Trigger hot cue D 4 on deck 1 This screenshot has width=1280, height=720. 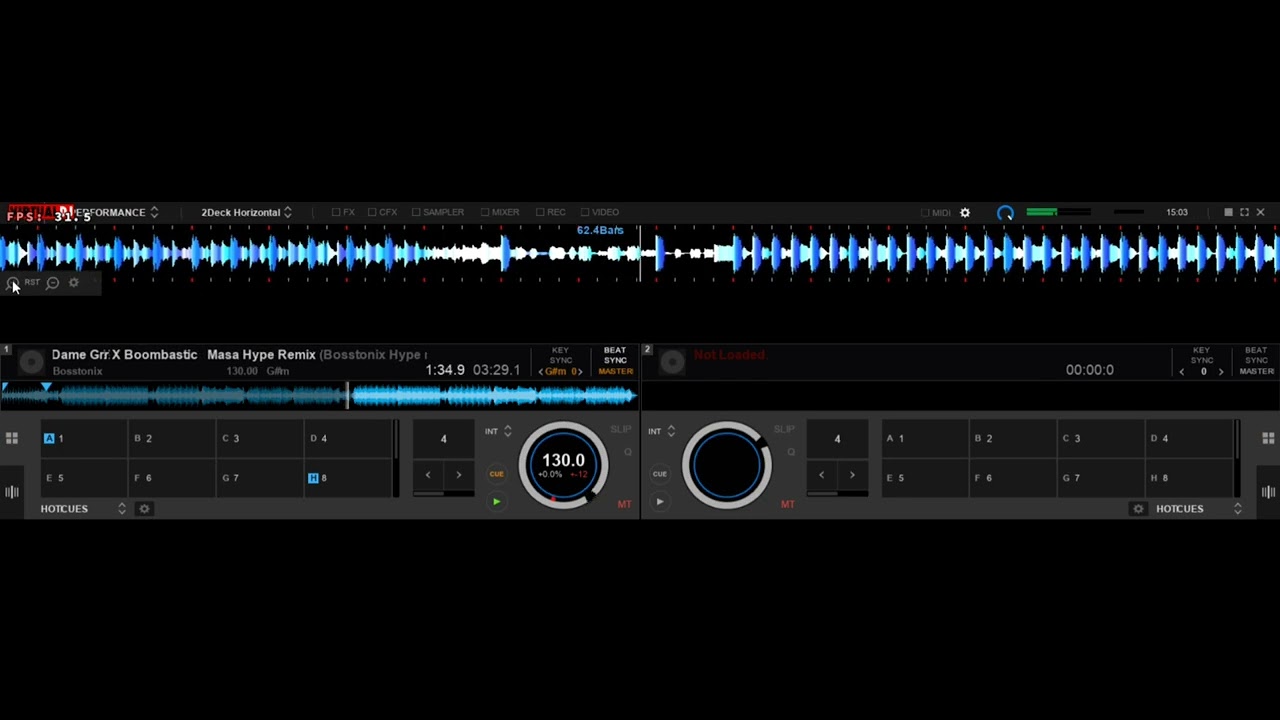(x=348, y=438)
